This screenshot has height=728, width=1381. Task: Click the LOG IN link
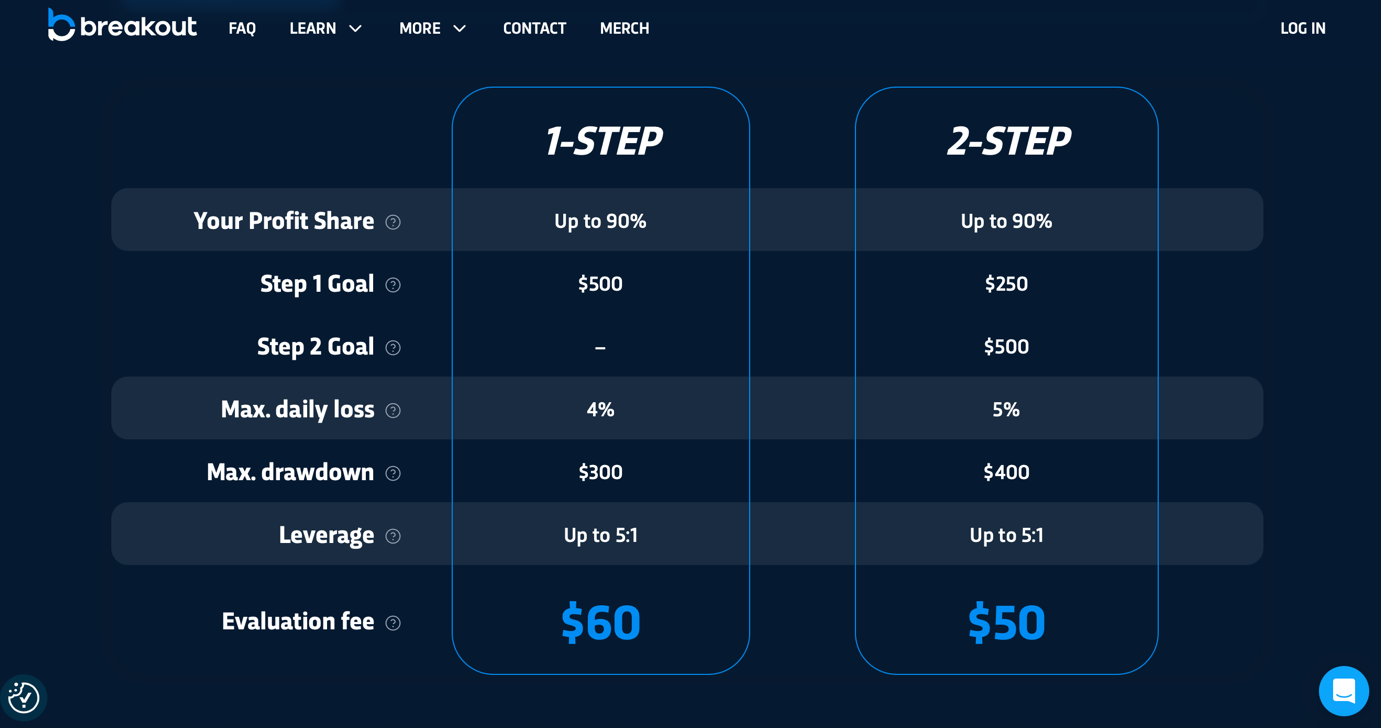(x=1302, y=29)
